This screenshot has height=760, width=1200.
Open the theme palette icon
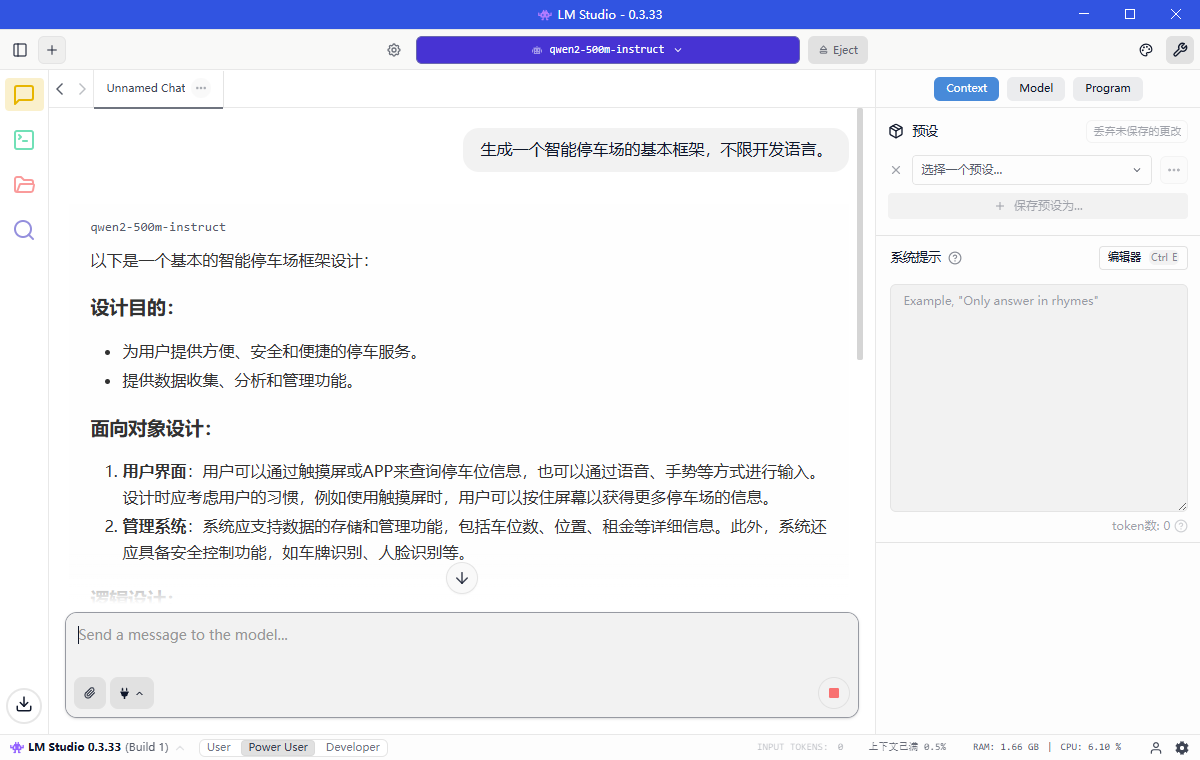click(1145, 49)
